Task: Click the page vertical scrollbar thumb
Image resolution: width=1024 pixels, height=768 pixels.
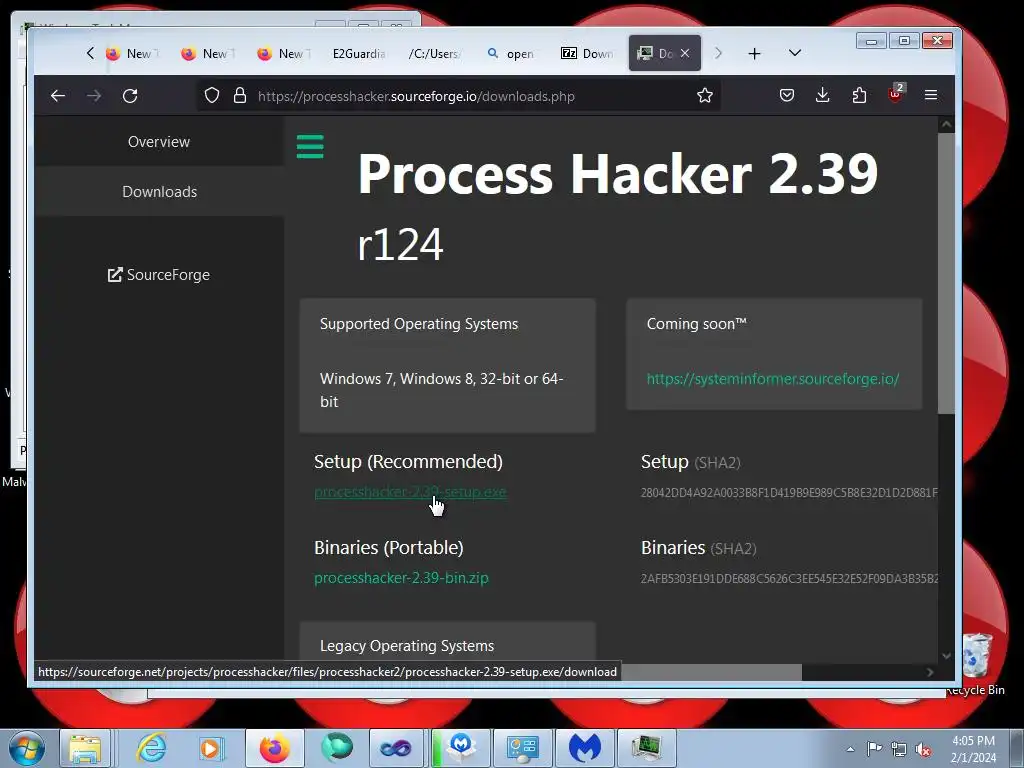Action: click(x=946, y=272)
